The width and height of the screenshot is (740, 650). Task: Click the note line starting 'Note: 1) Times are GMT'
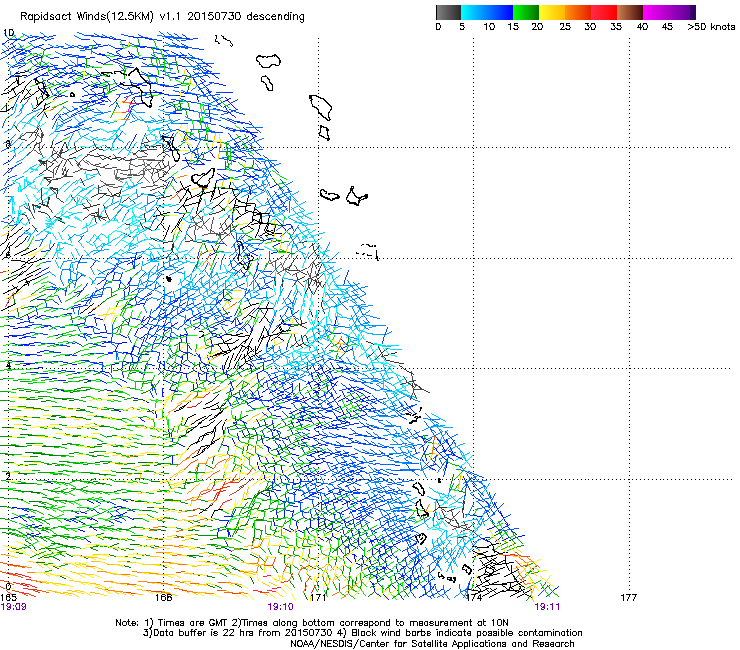(312, 623)
